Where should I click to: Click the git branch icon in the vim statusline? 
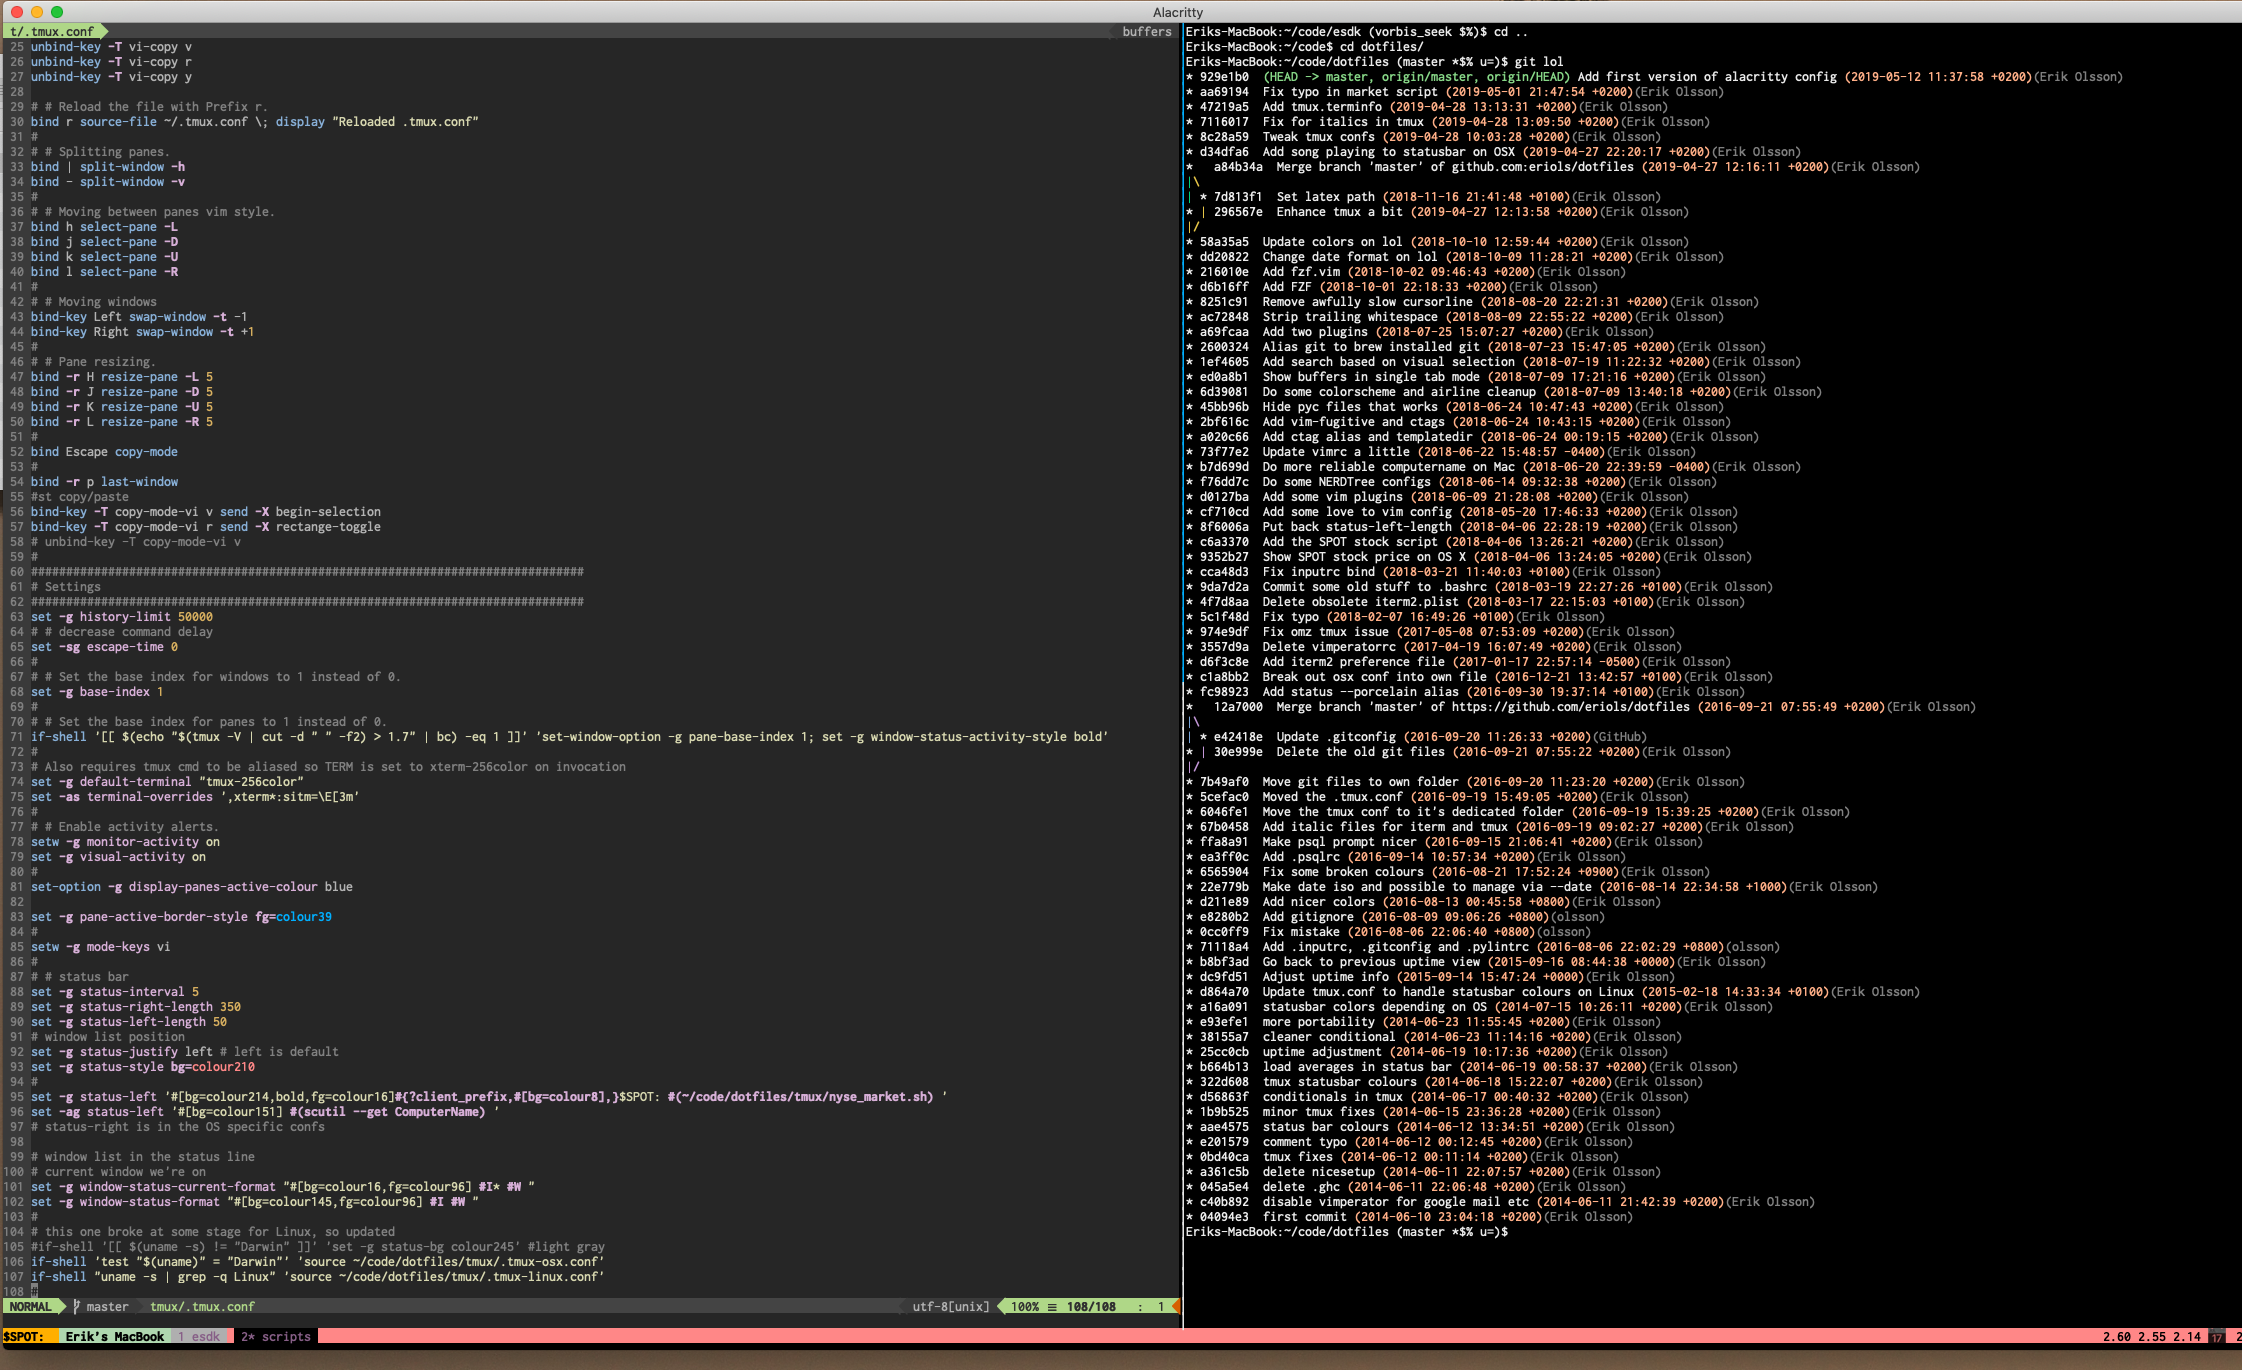click(76, 1306)
